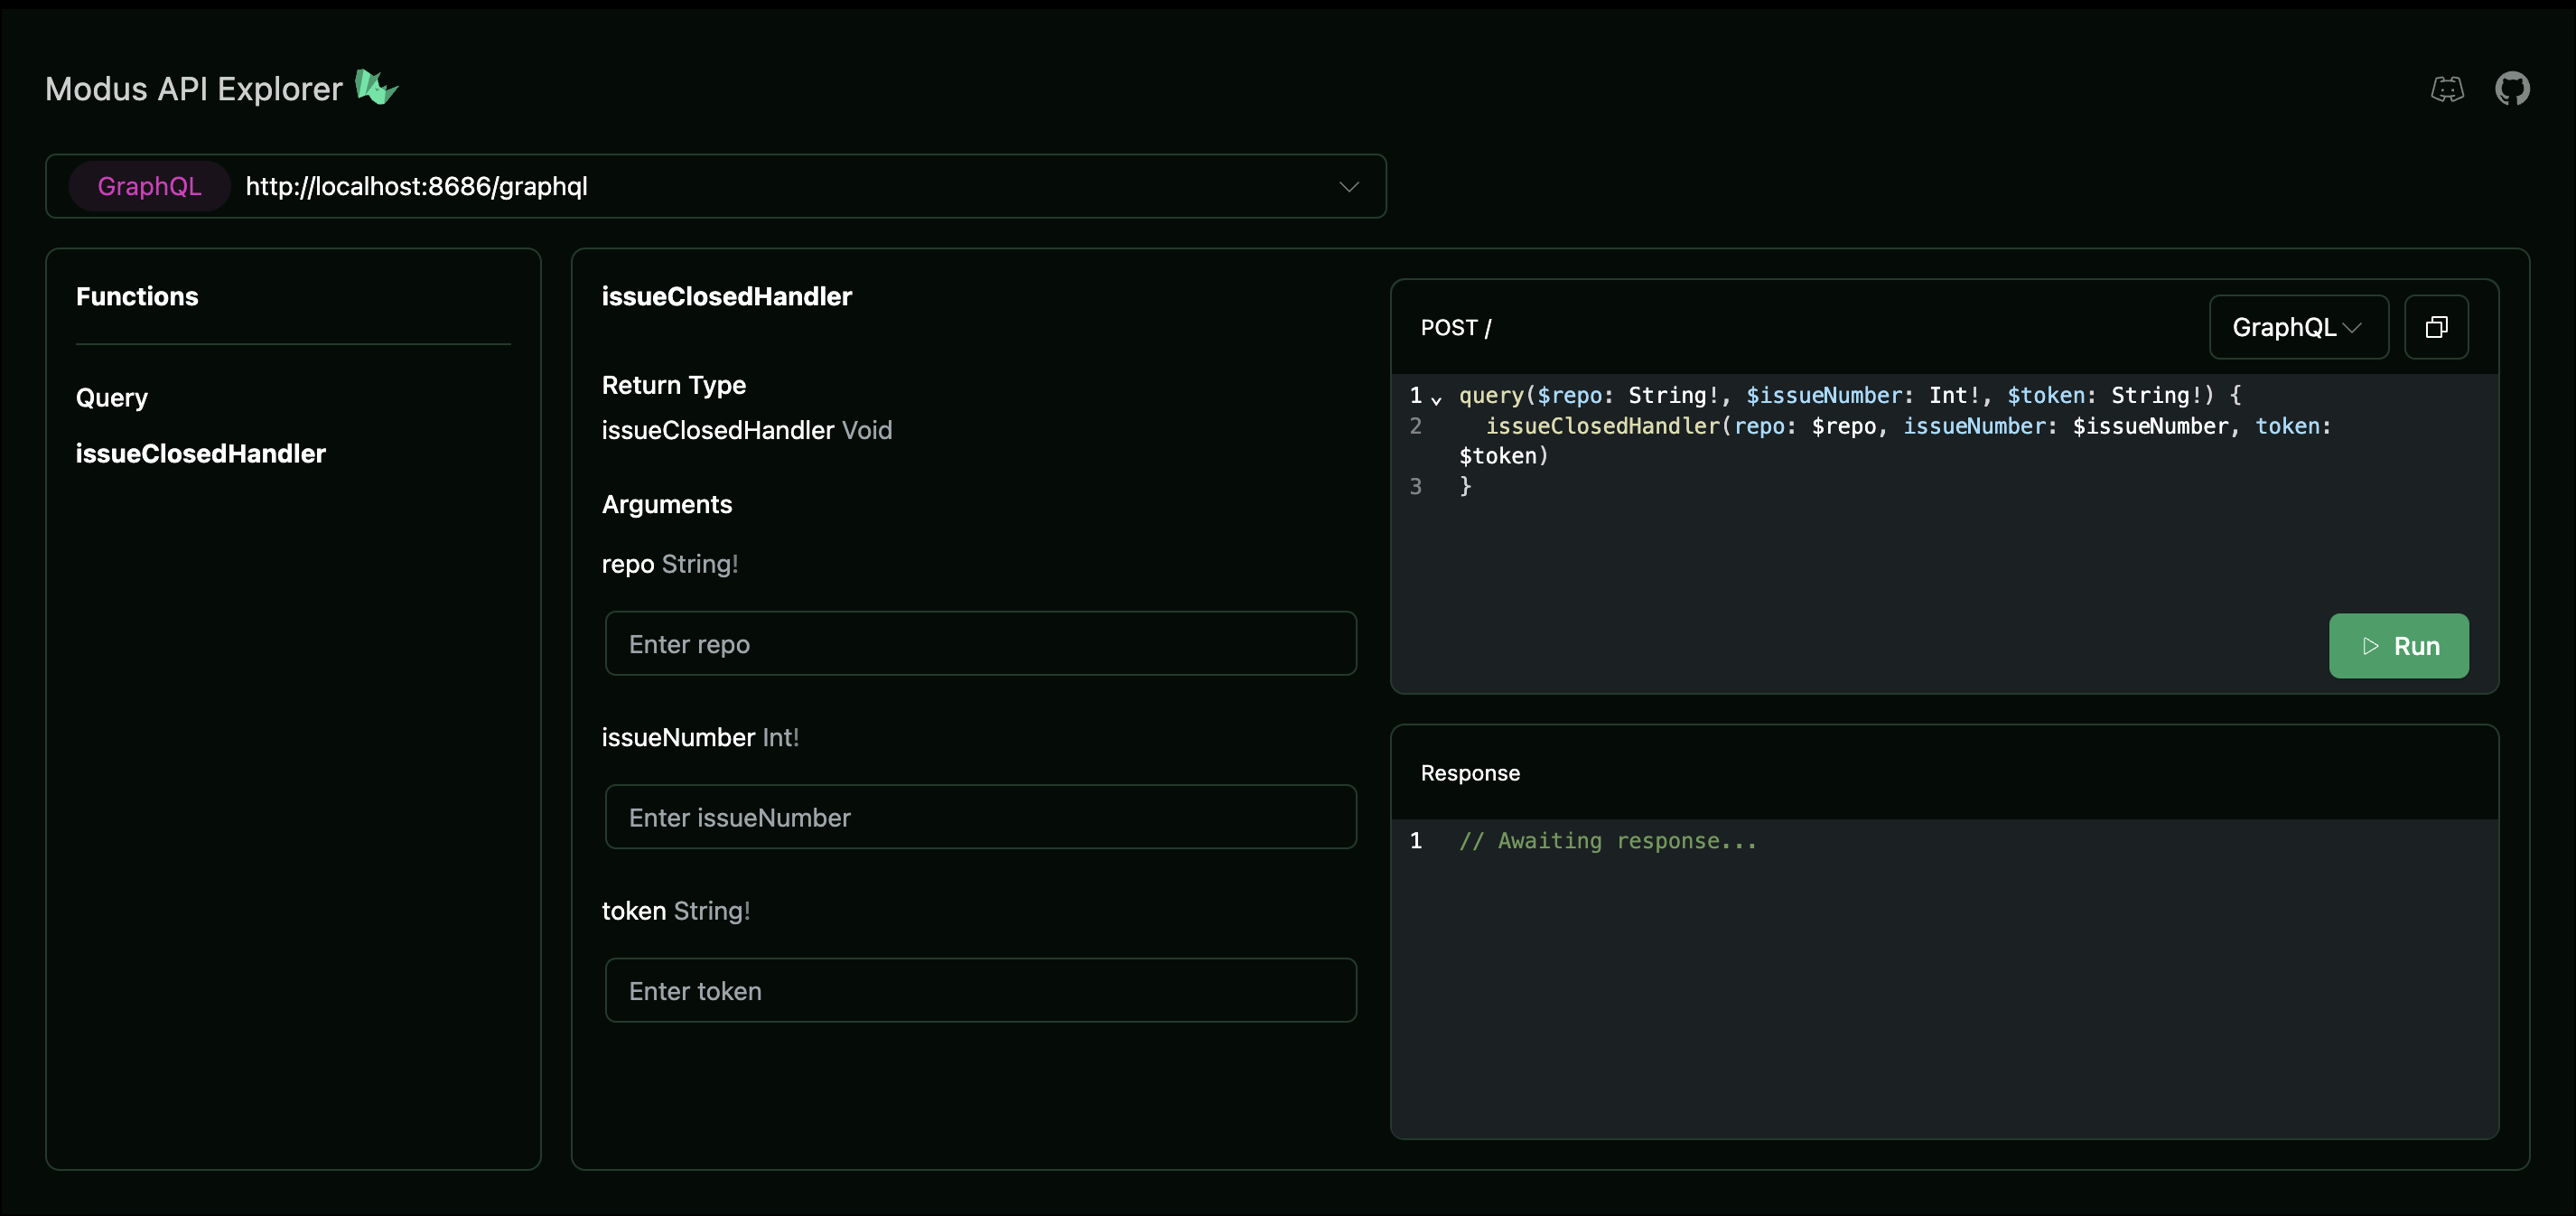Viewport: 2576px width, 1216px height.
Task: Click the Arguments heading
Action: coord(667,504)
